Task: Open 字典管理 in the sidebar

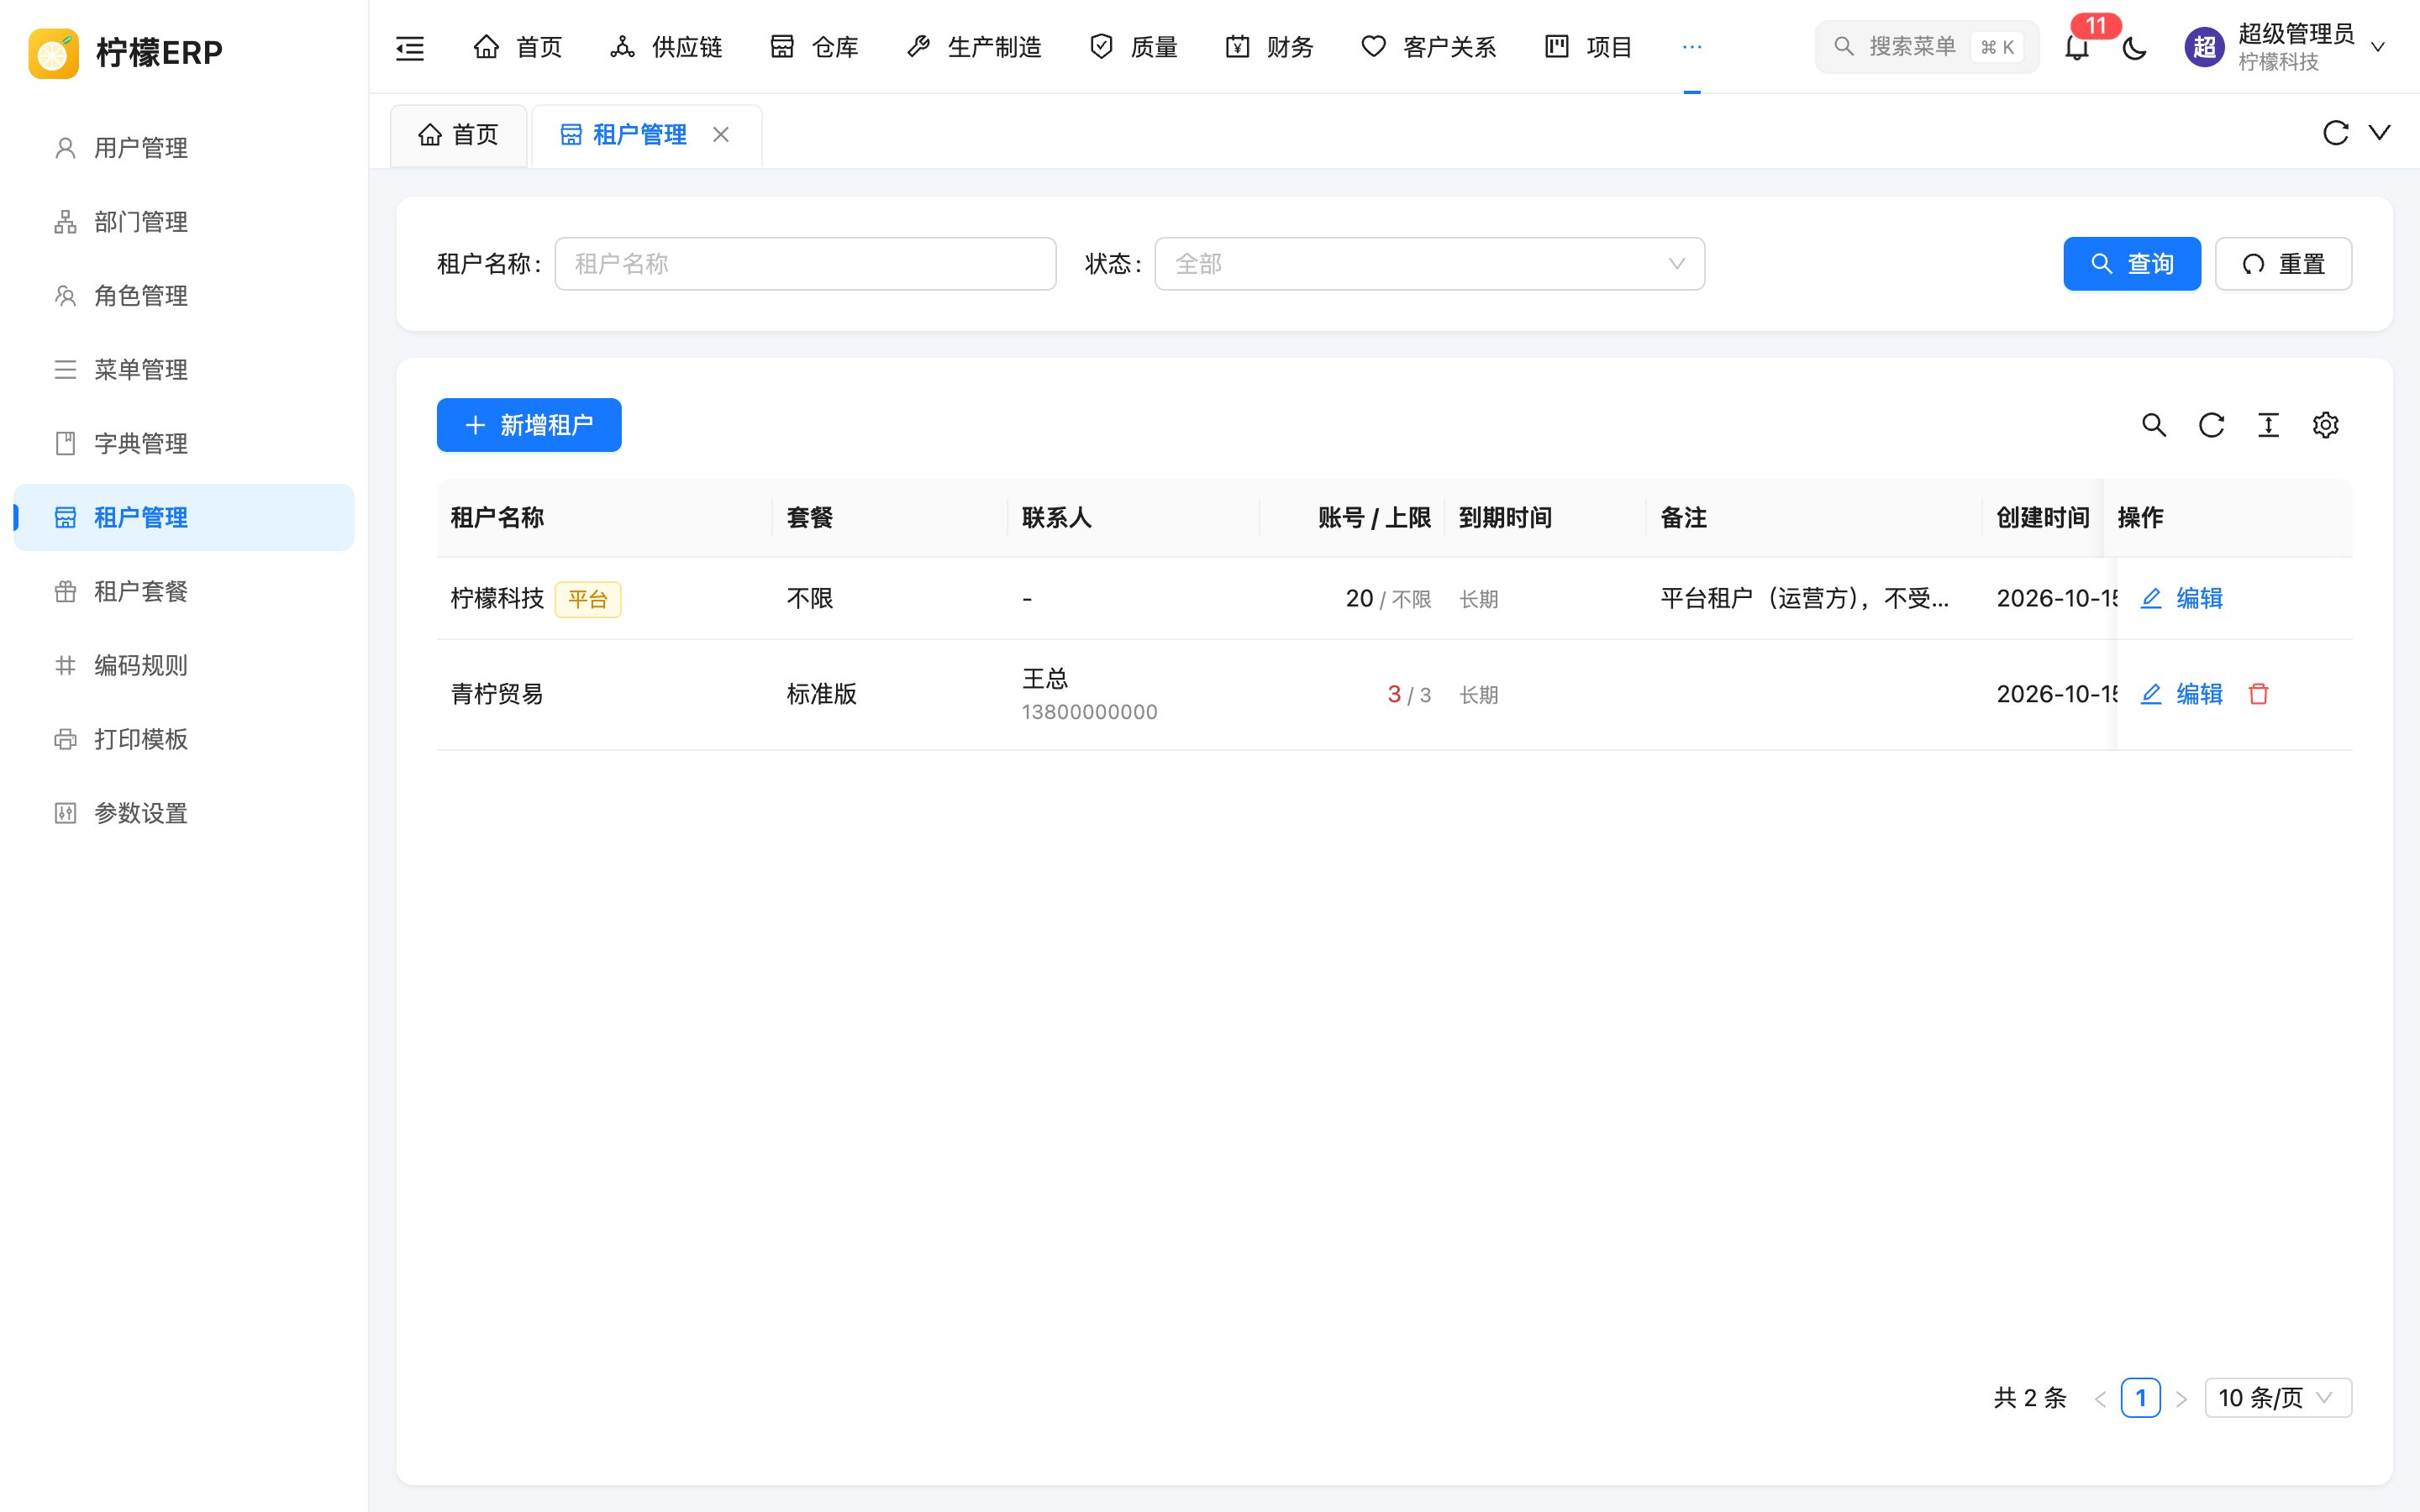Action: (184, 444)
